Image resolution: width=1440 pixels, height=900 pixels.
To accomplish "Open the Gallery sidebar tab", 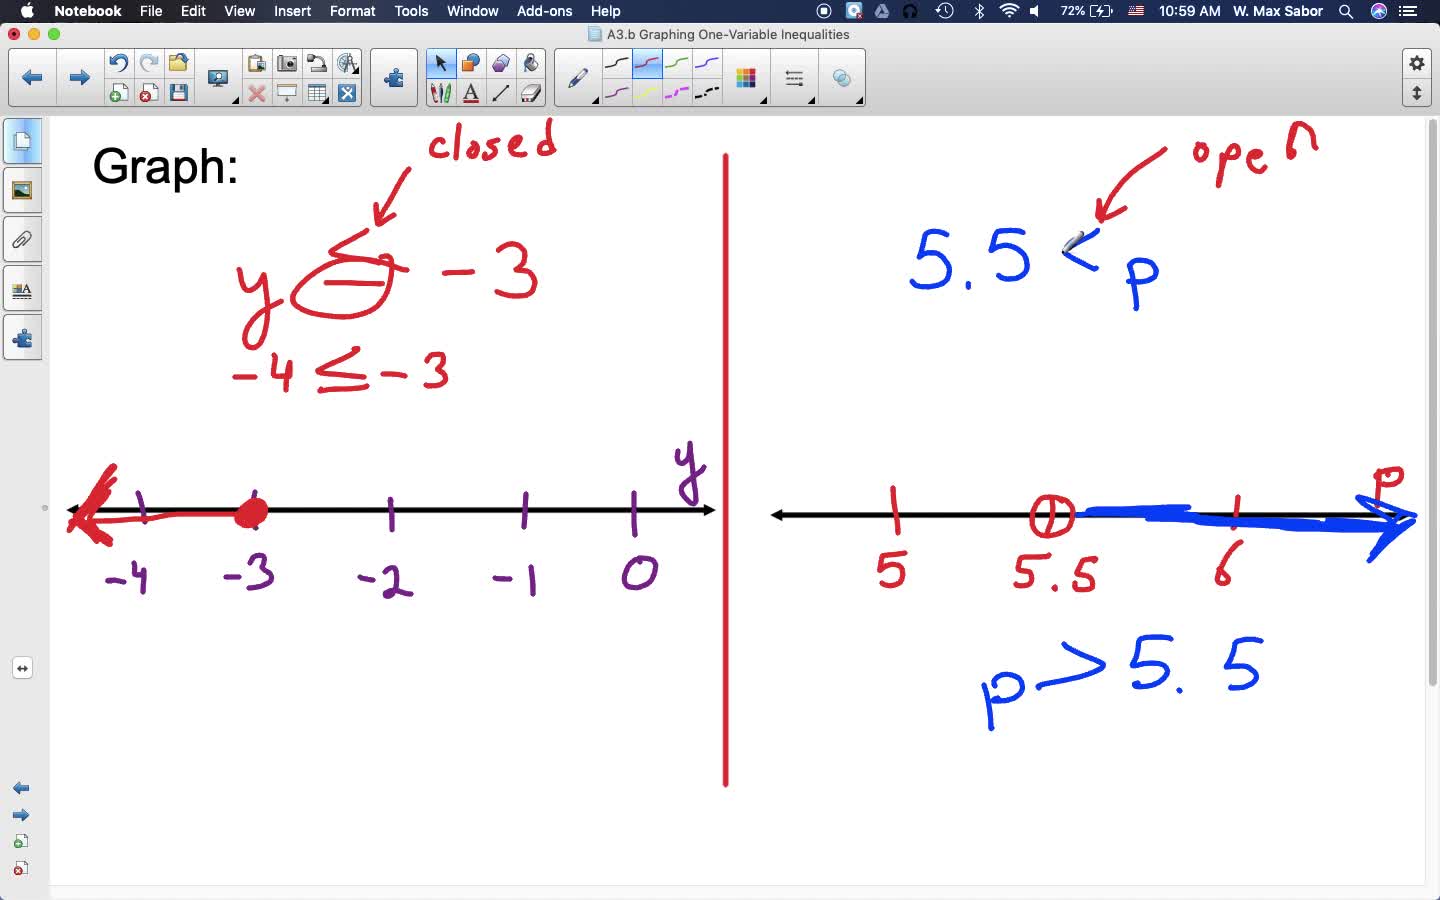I will [x=22, y=190].
